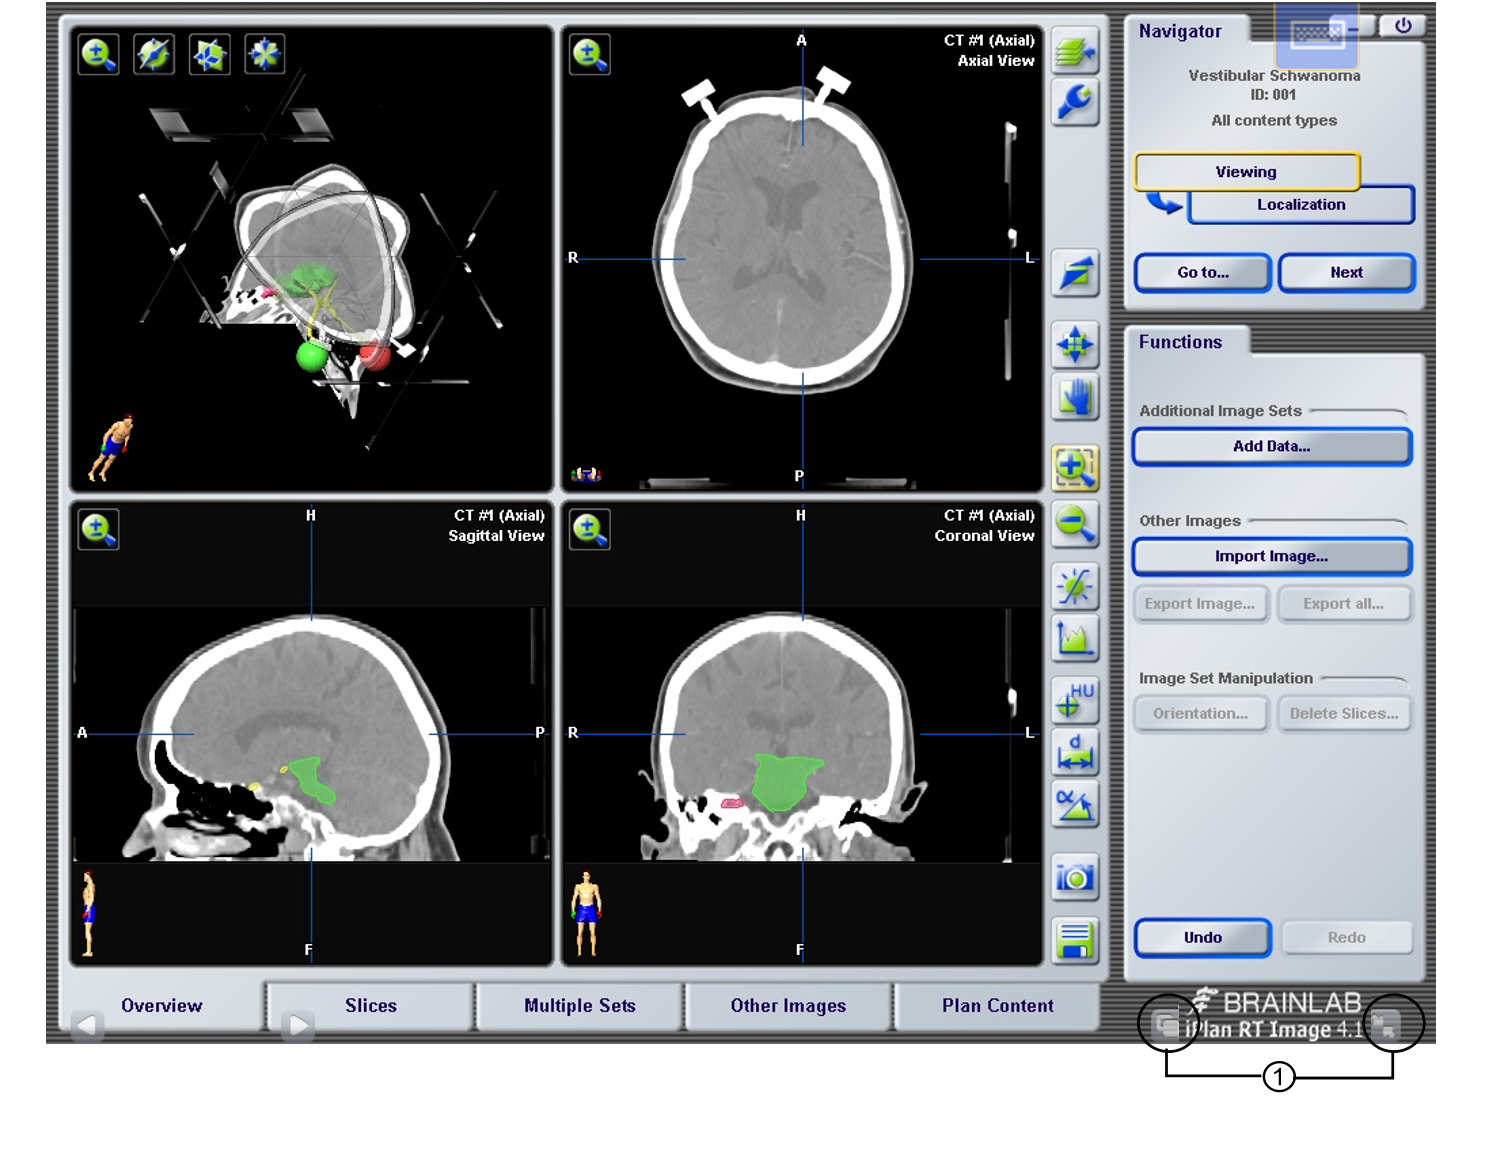Click the Undo button
Screen dimensions: 1485x1165
(x=1203, y=937)
